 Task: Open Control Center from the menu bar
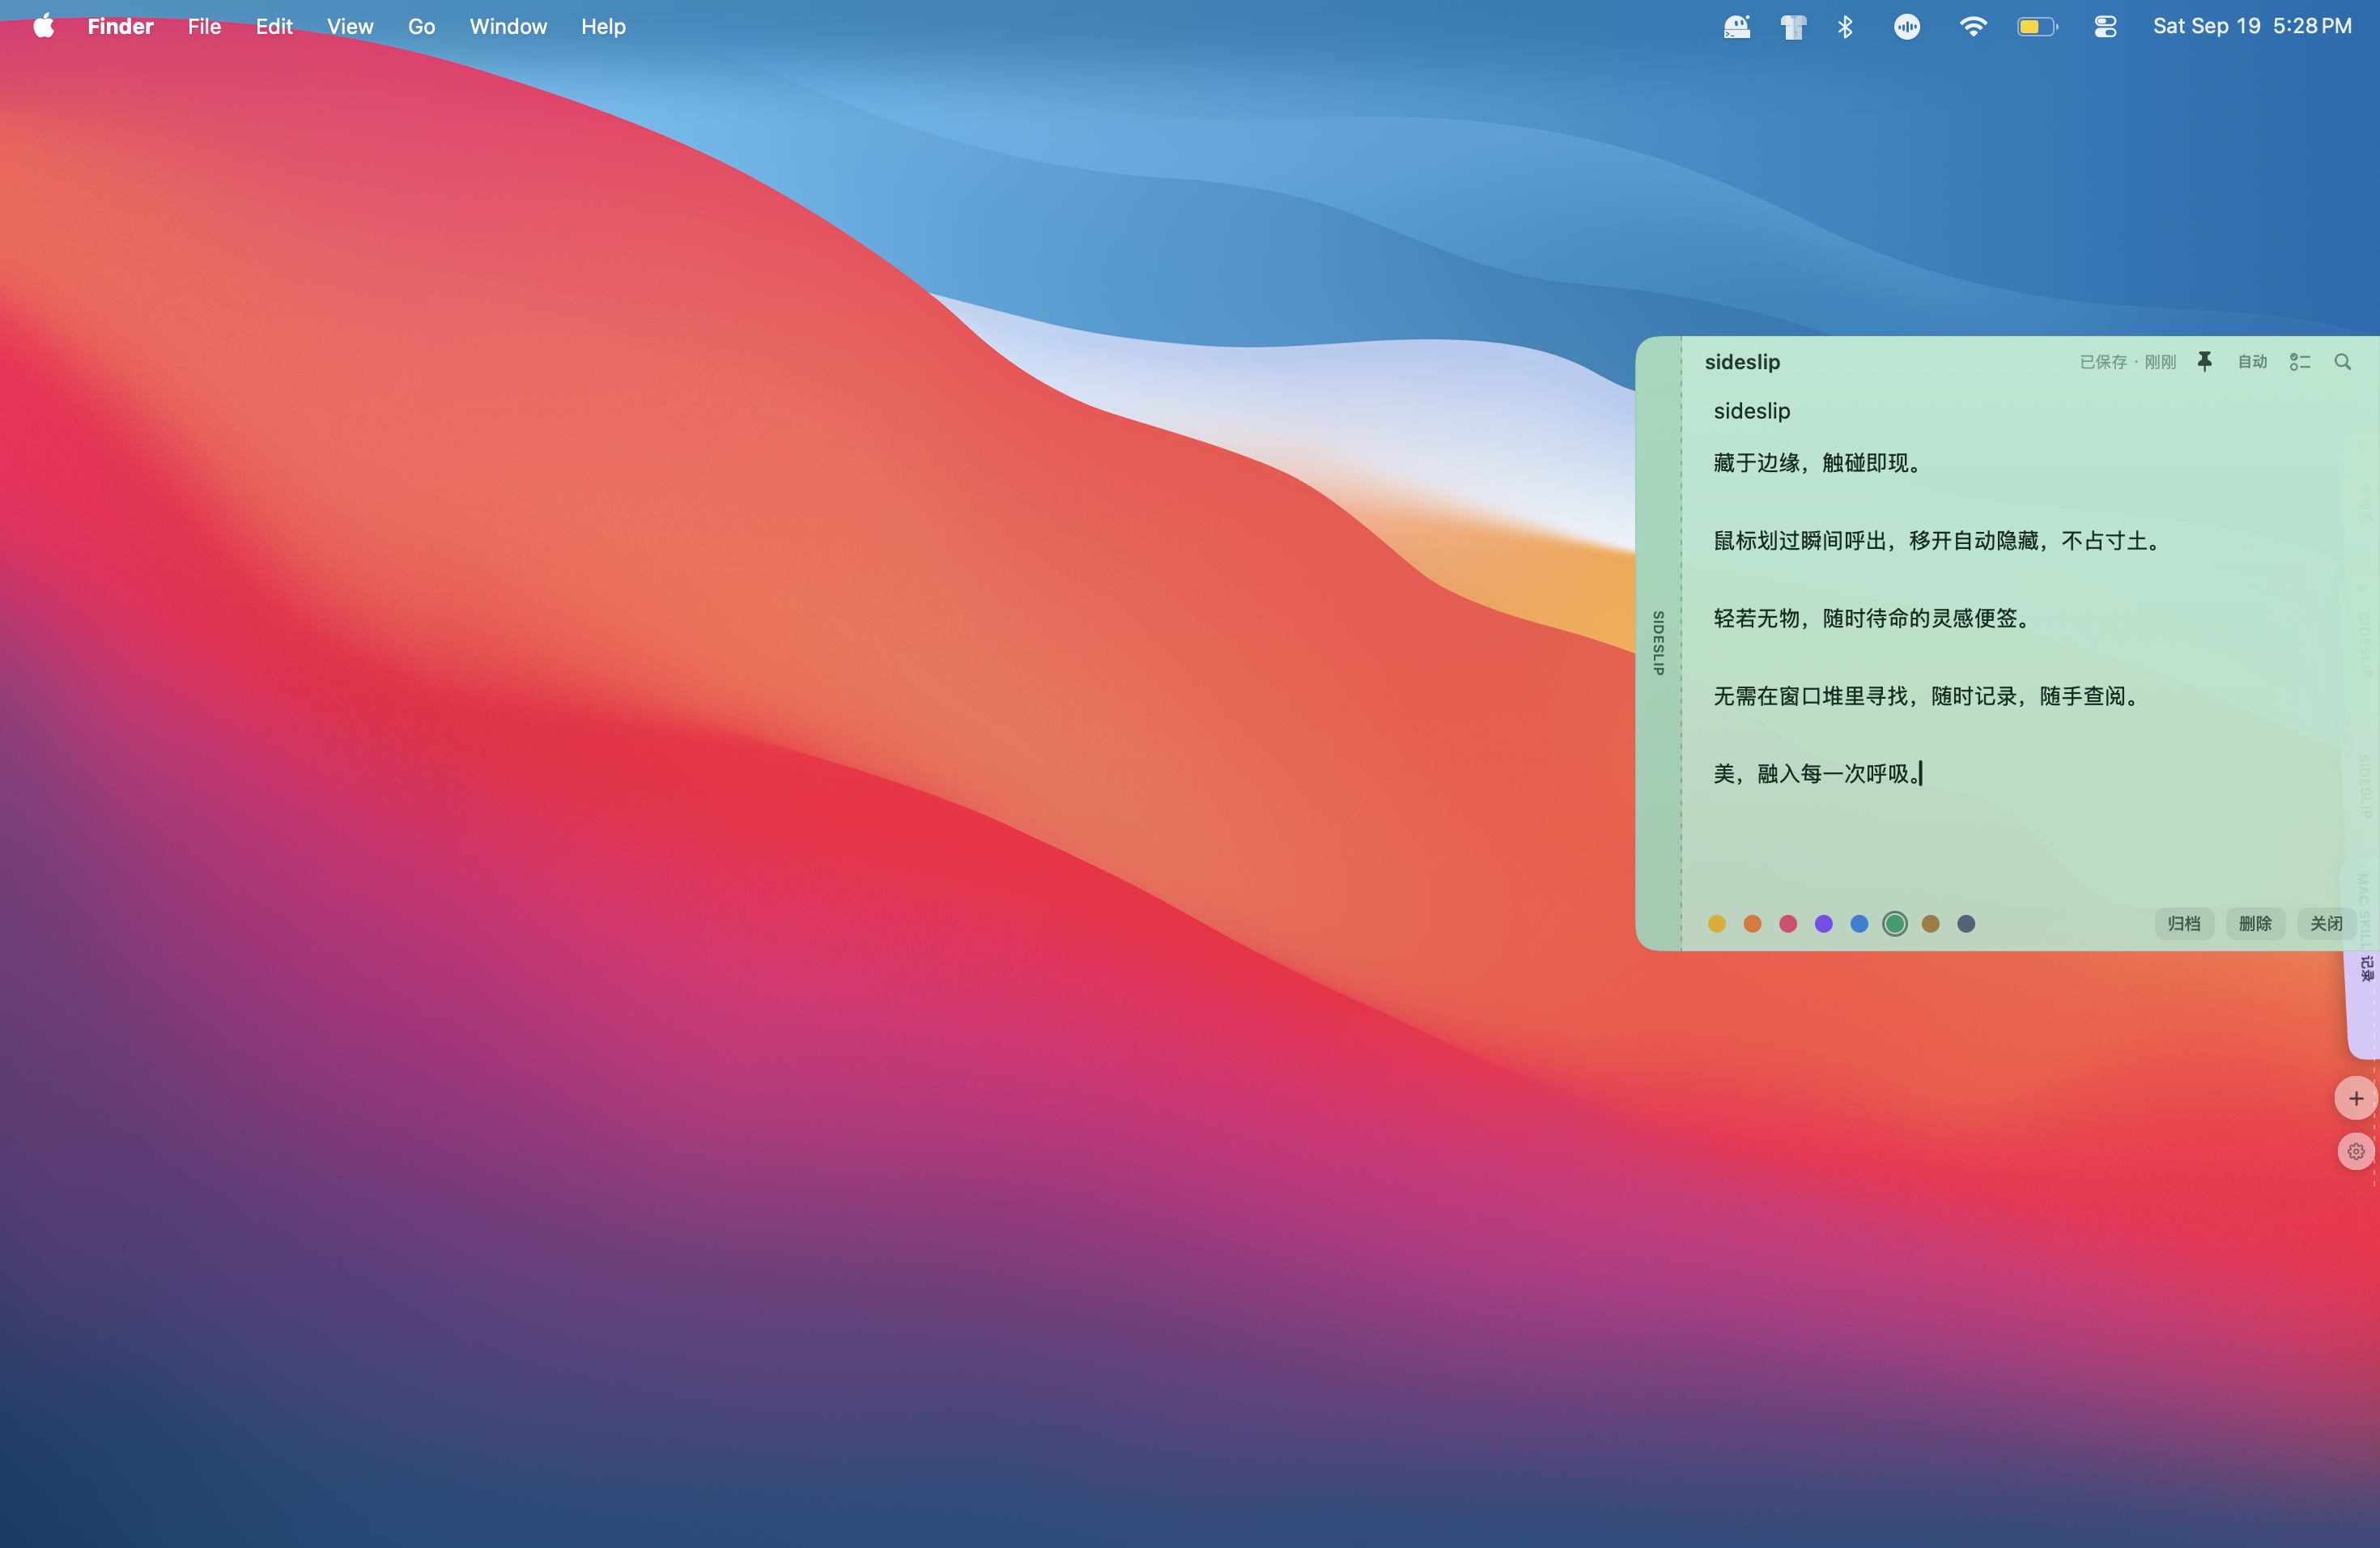click(2105, 27)
